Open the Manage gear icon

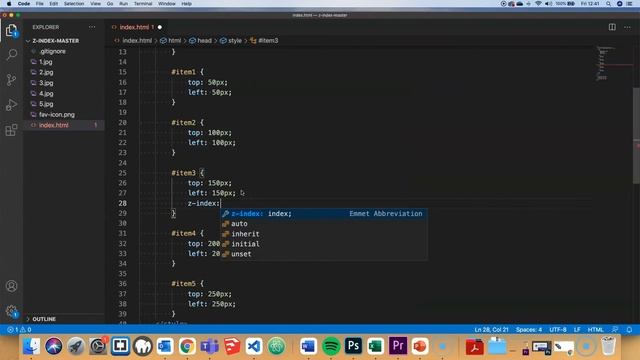point(11,311)
